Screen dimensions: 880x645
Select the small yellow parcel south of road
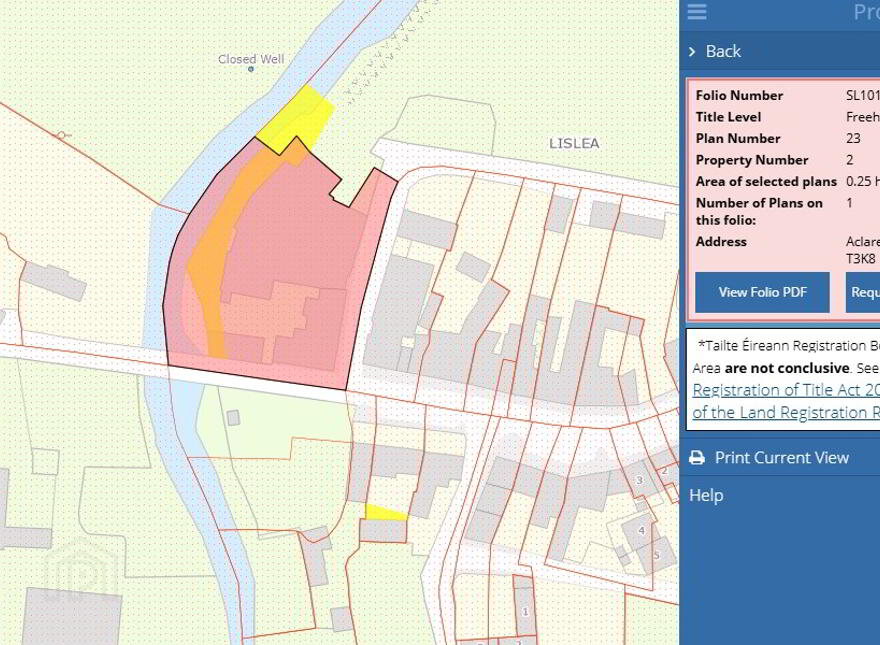pos(385,513)
